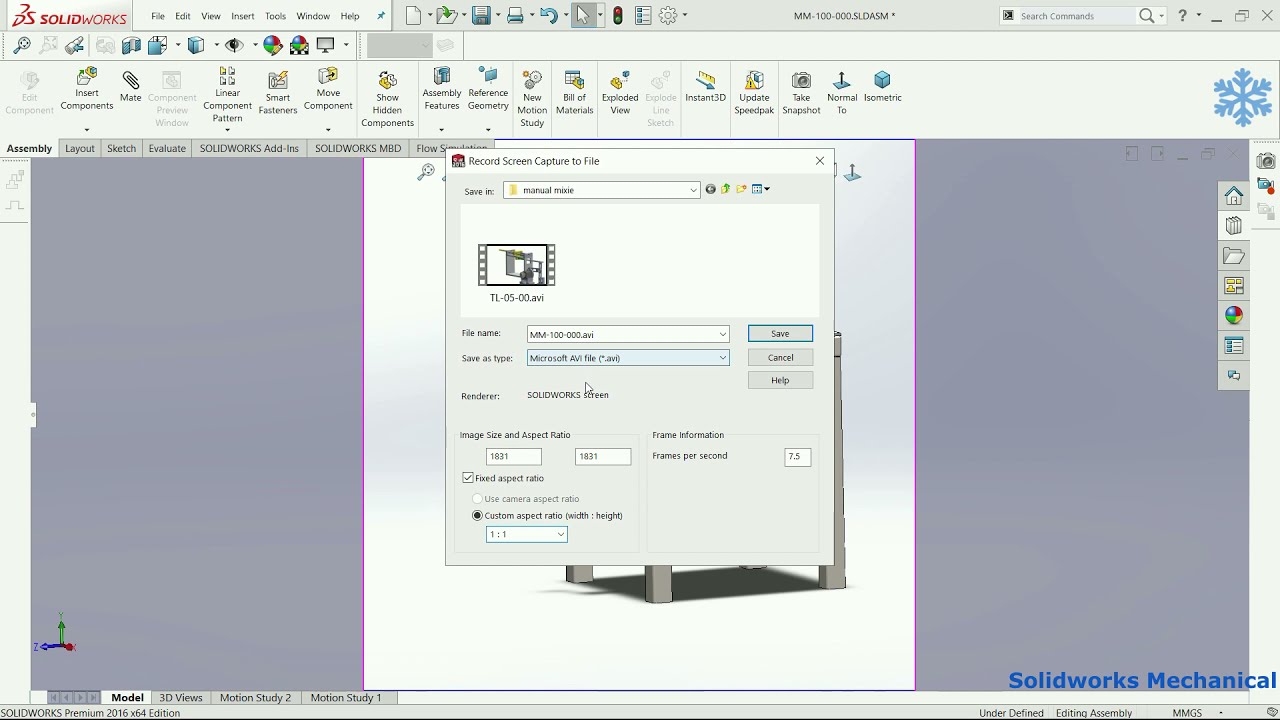Screen dimensions: 1280x720
Task: Expand Reference Geometry dropdown arrow
Action: point(488,130)
